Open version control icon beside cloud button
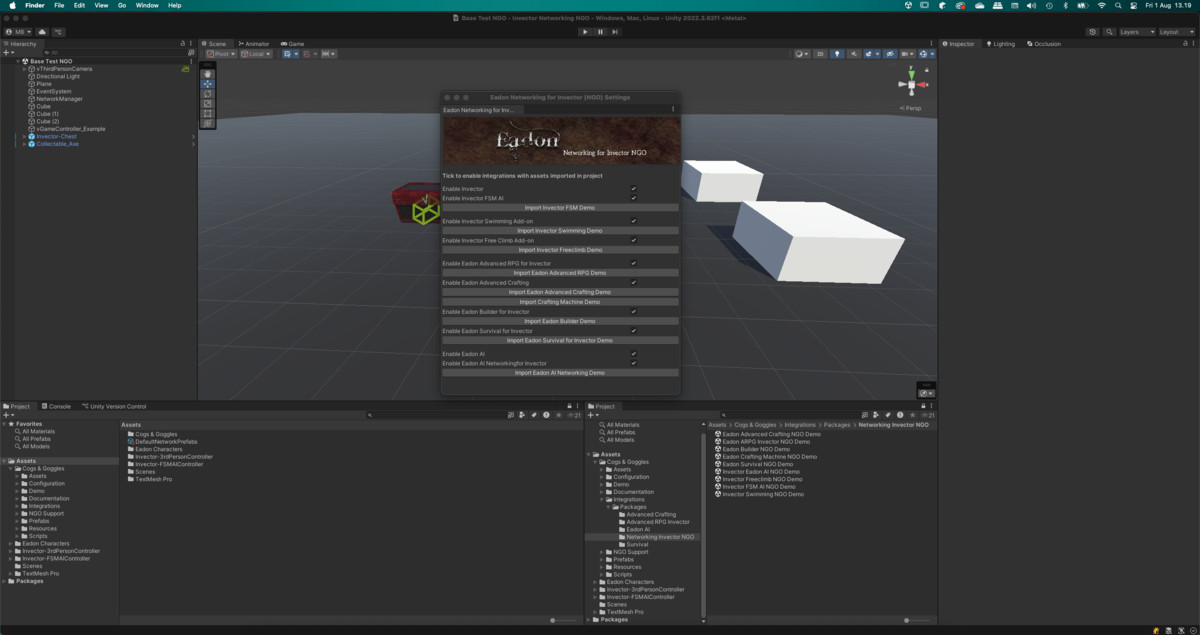 click(59, 32)
